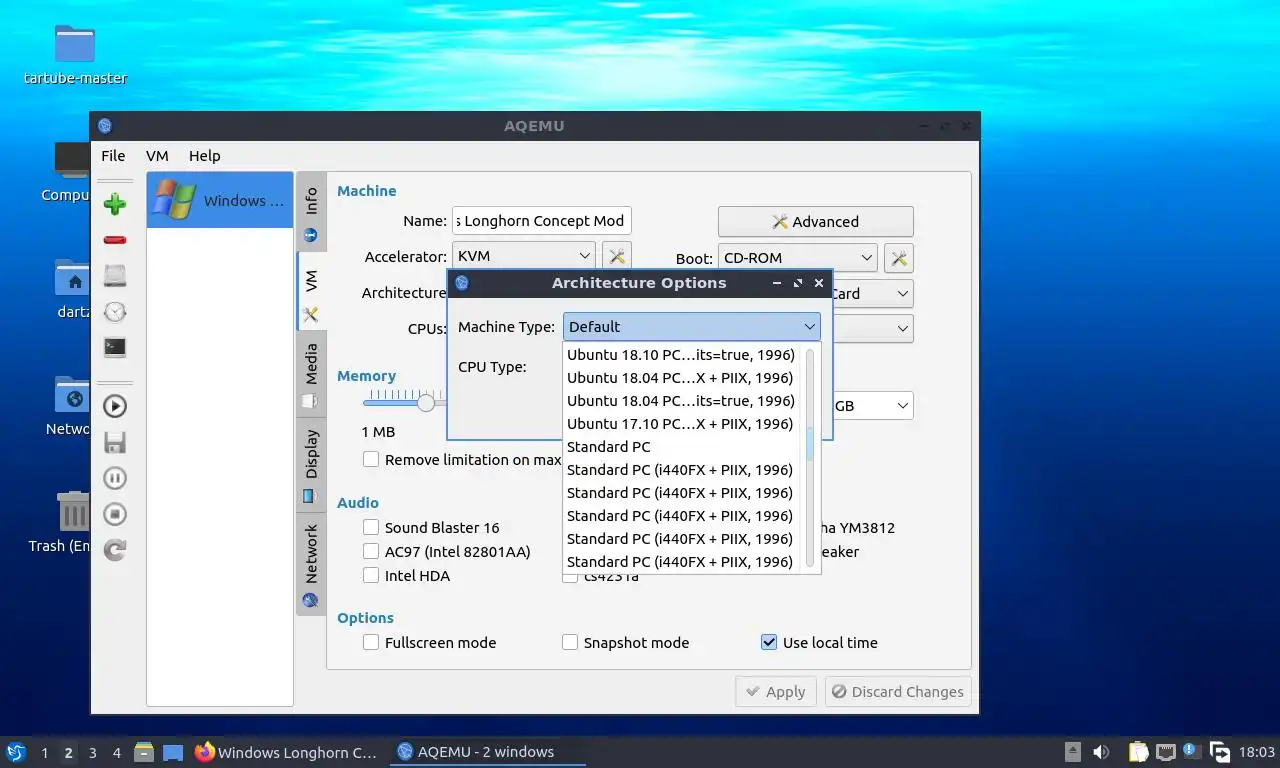Open the dartz home folder on desktop
1280x768 pixels.
point(73,289)
